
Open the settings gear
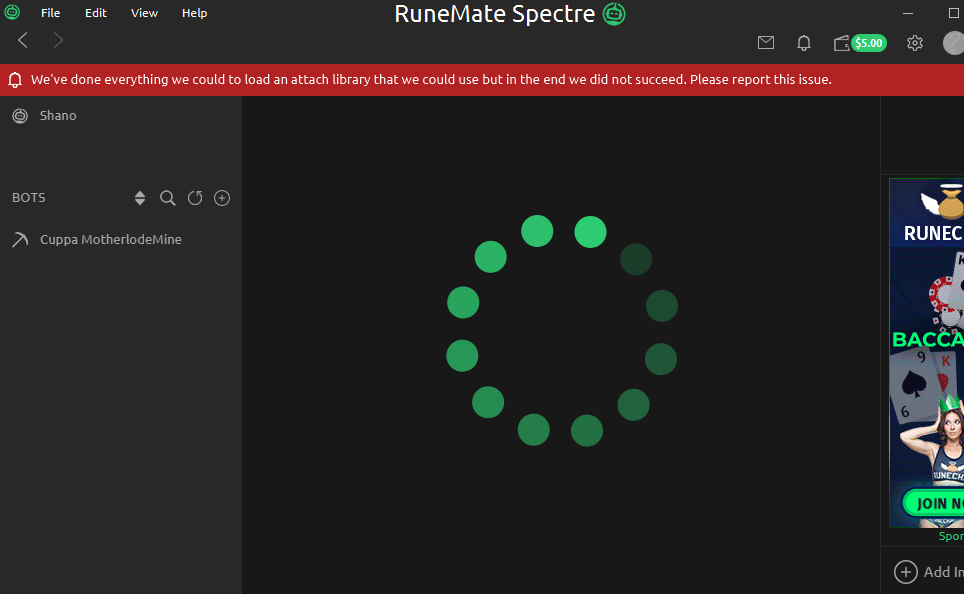point(915,42)
